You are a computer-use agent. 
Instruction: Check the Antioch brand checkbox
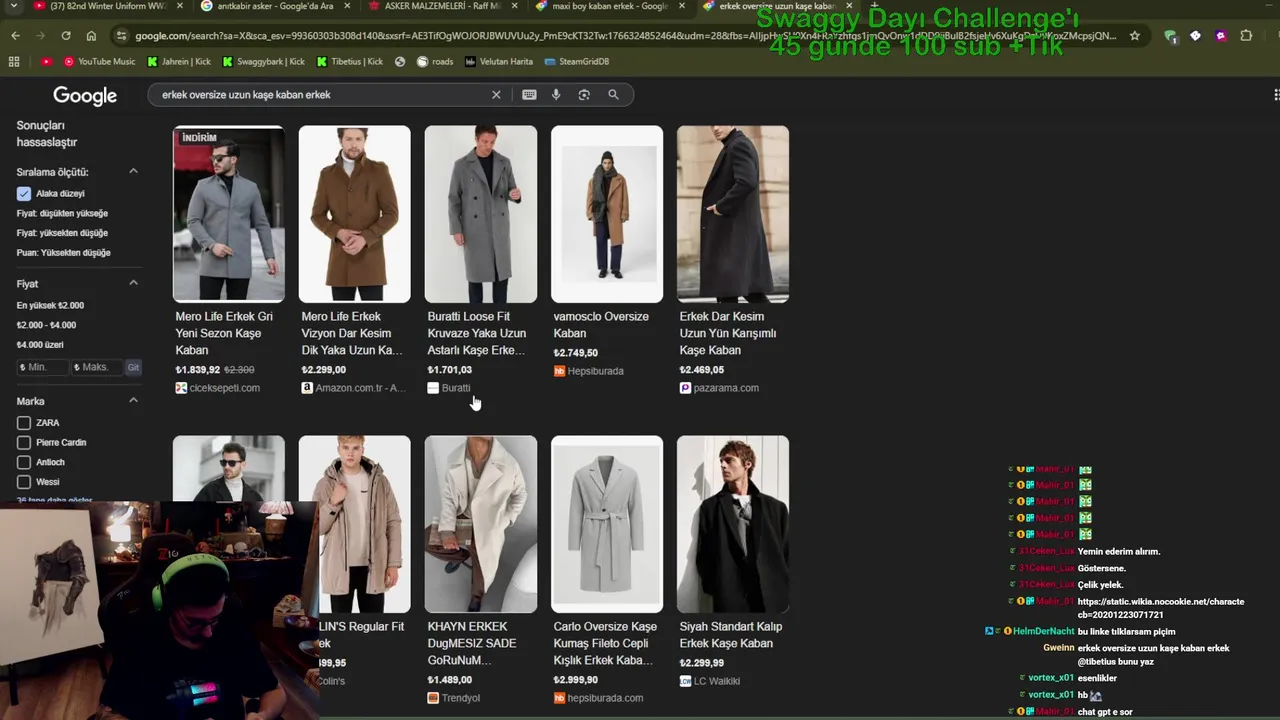click(x=24, y=462)
